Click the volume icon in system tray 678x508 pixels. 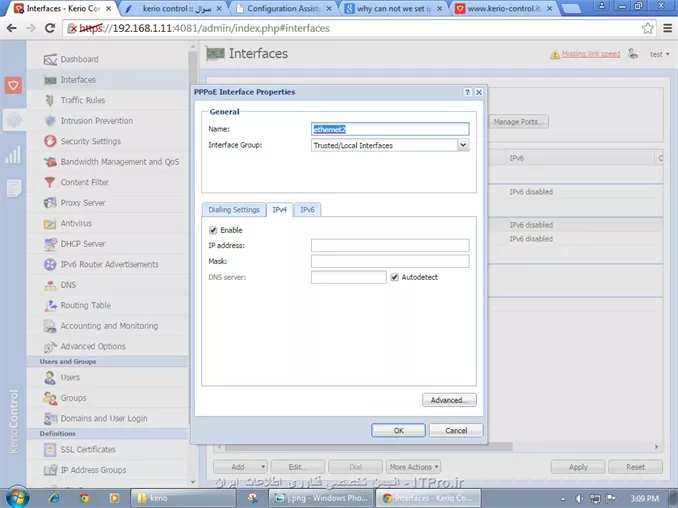(579, 498)
